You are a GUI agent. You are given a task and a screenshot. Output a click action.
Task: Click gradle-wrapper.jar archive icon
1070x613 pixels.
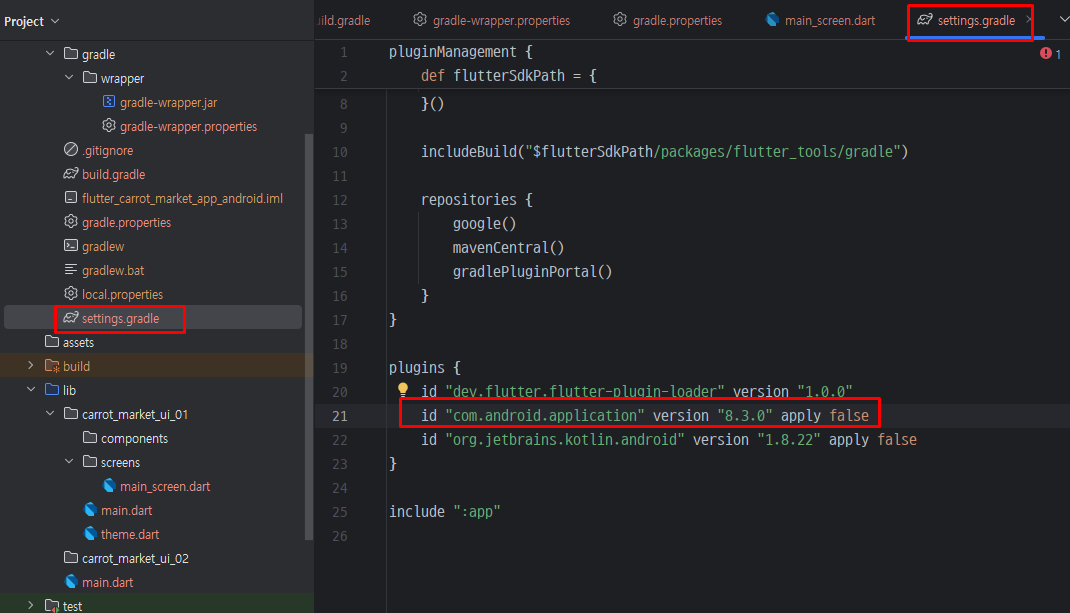point(109,101)
